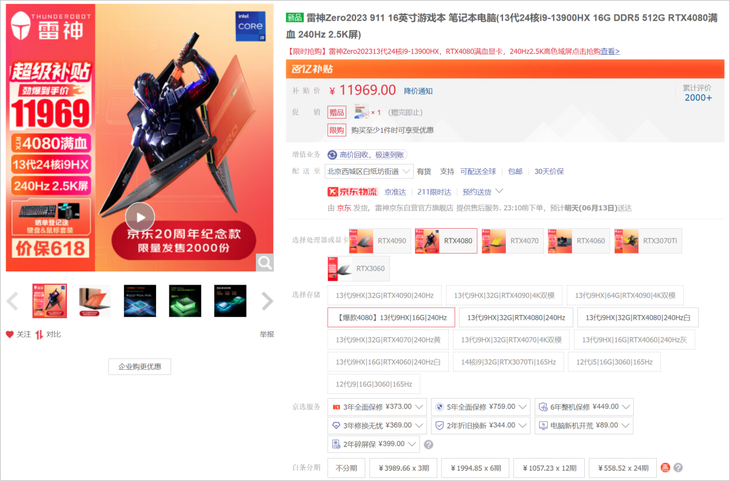Click 可配送全球 link
The width and height of the screenshot is (730, 481).
478,171
